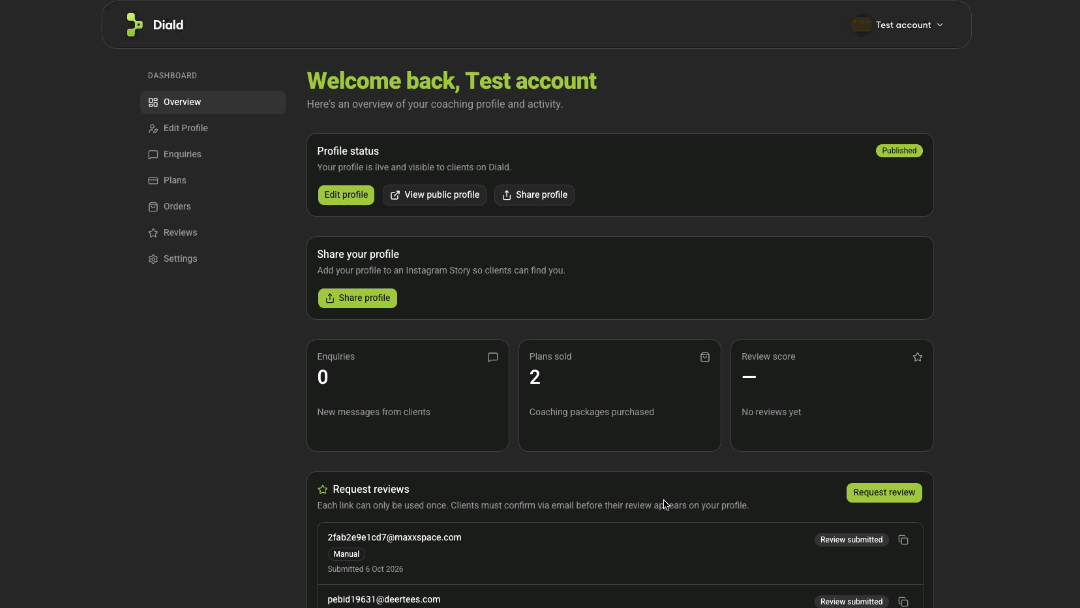The width and height of the screenshot is (1080, 608).
Task: Select Overview in the sidebar
Action: [213, 102]
